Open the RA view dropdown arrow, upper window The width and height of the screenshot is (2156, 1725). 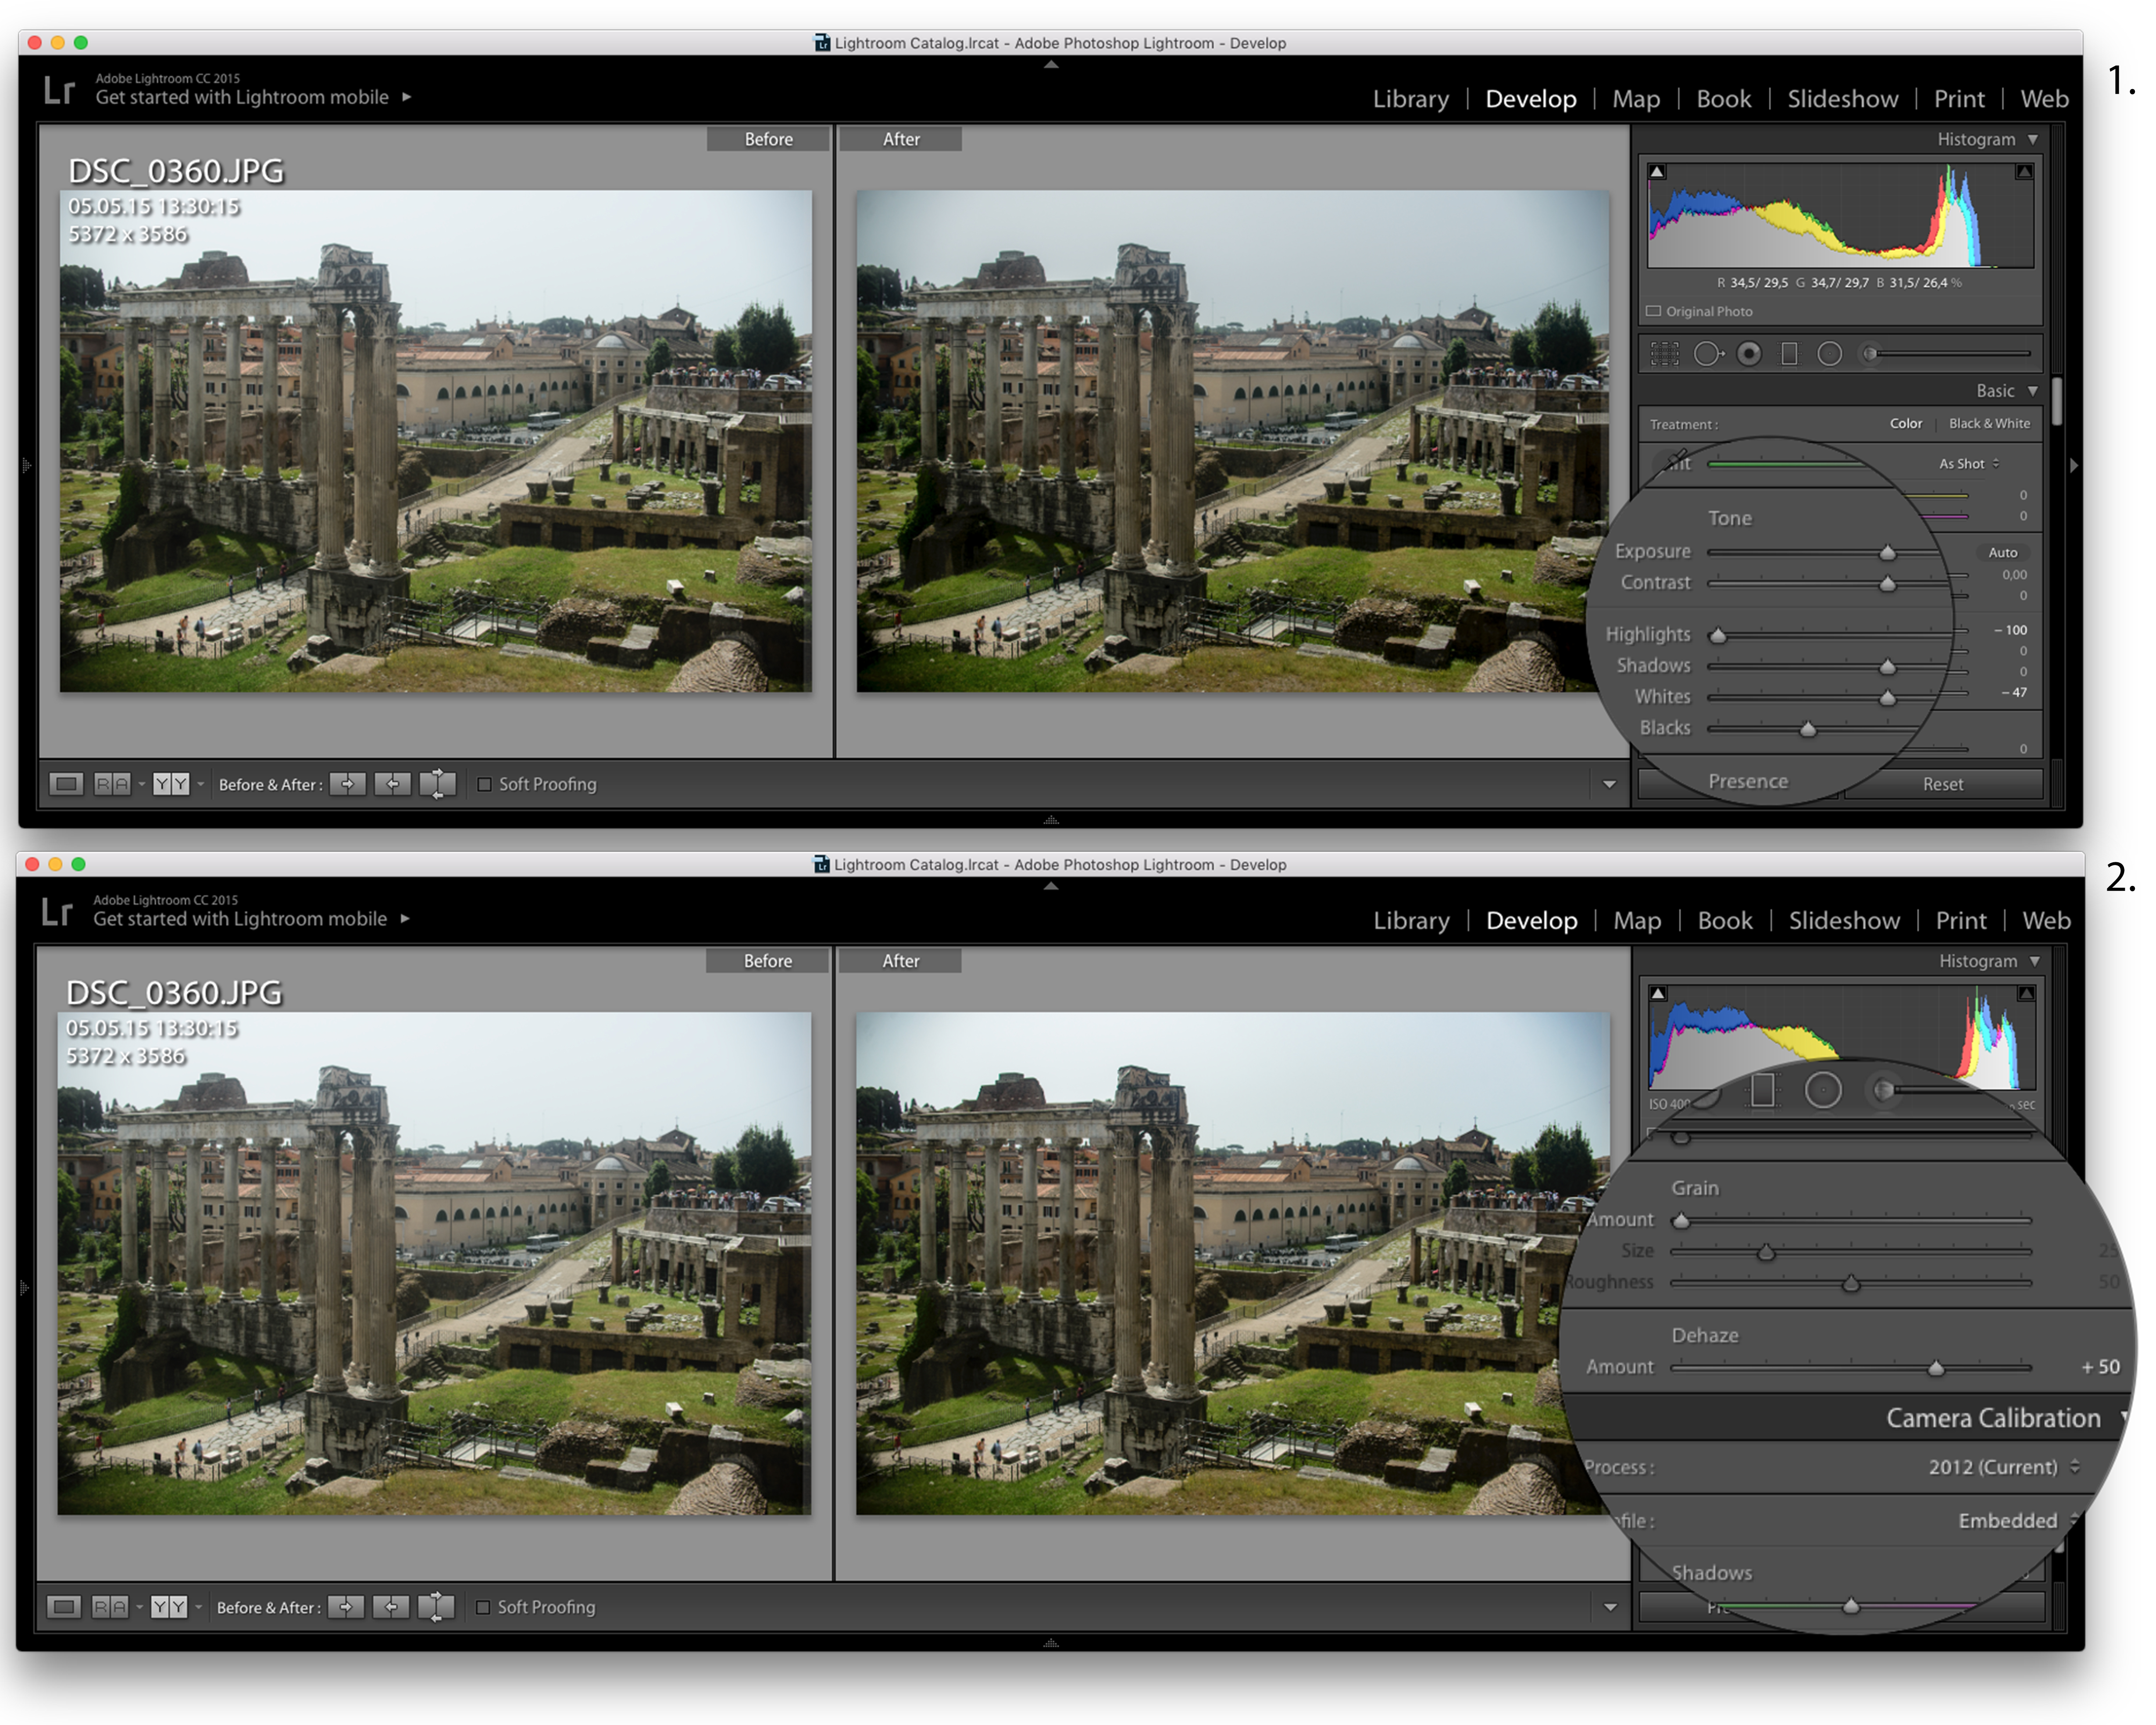142,784
